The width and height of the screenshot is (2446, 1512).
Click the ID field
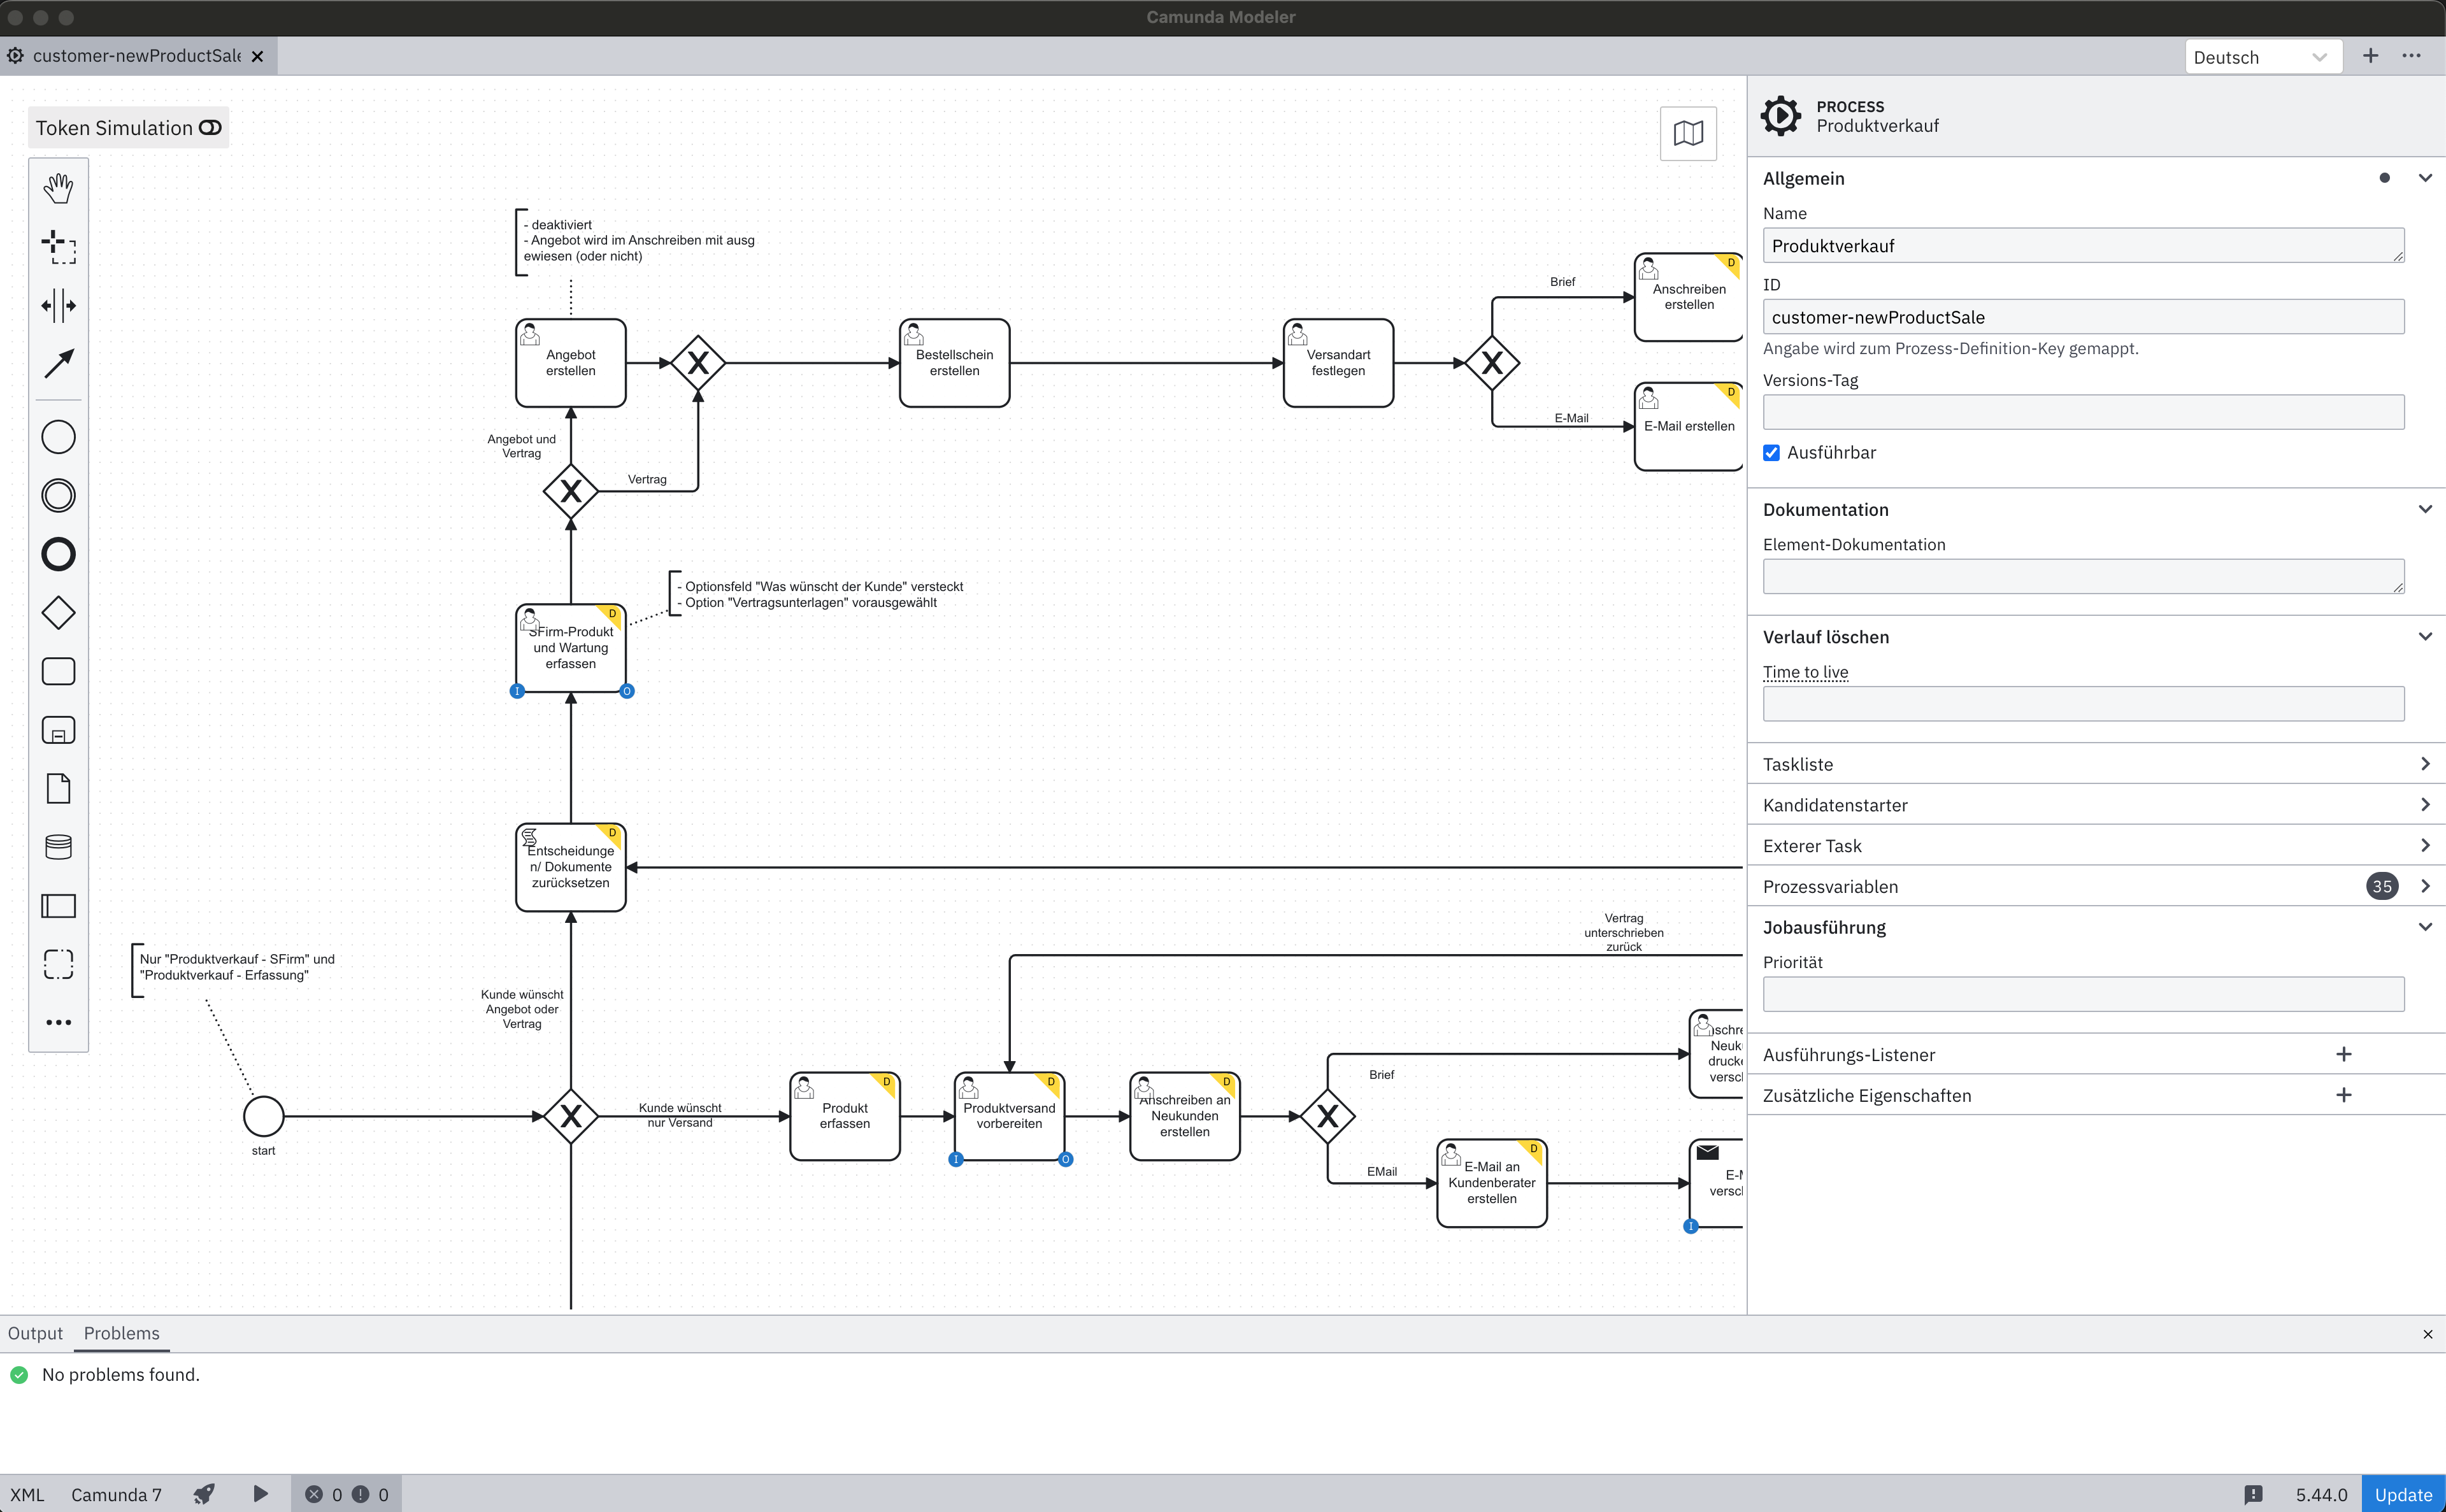click(x=2083, y=317)
